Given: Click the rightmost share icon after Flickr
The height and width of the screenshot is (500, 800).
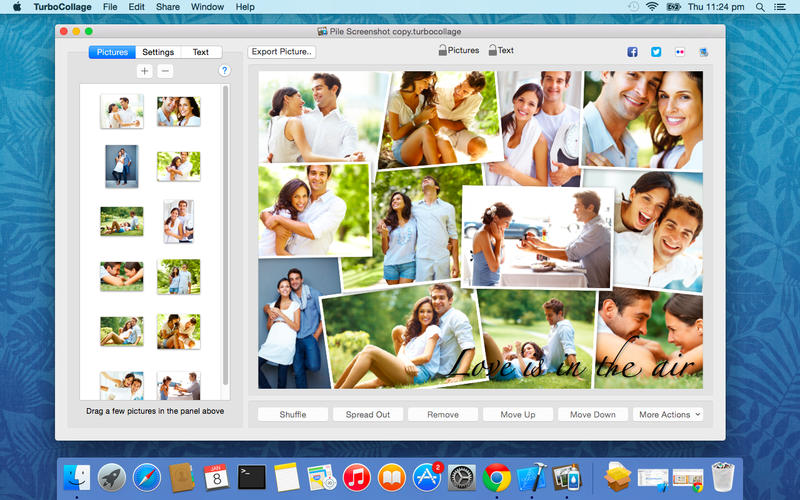Looking at the screenshot, I should point(704,52).
